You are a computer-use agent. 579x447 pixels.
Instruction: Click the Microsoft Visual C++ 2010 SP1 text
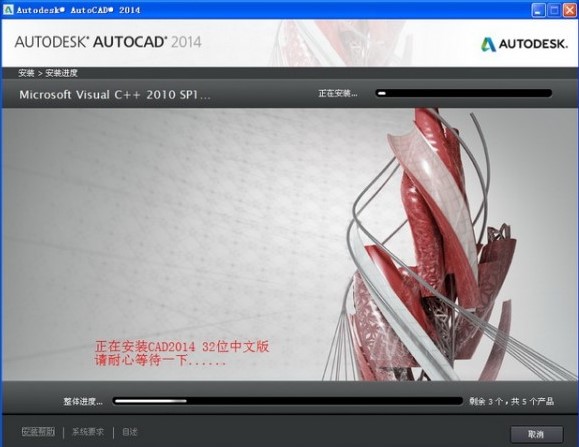pos(115,95)
